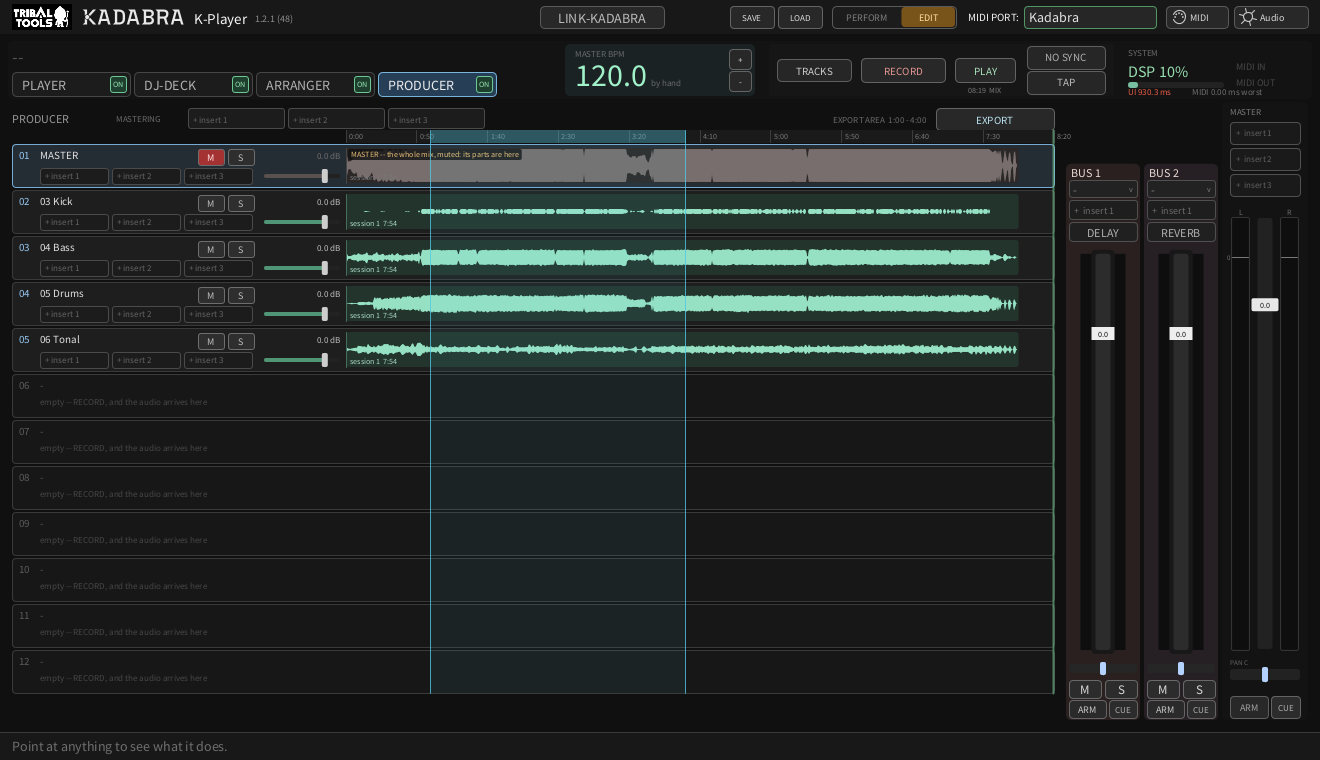Unmute the MASTER track
The image size is (1320, 760).
coord(211,157)
